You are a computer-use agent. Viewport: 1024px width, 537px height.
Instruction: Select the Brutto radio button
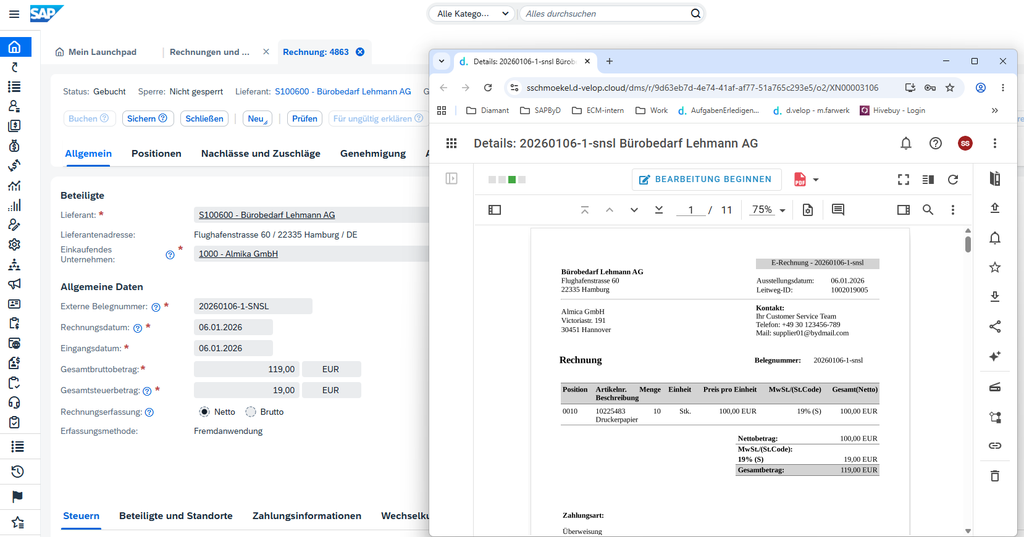[250, 412]
